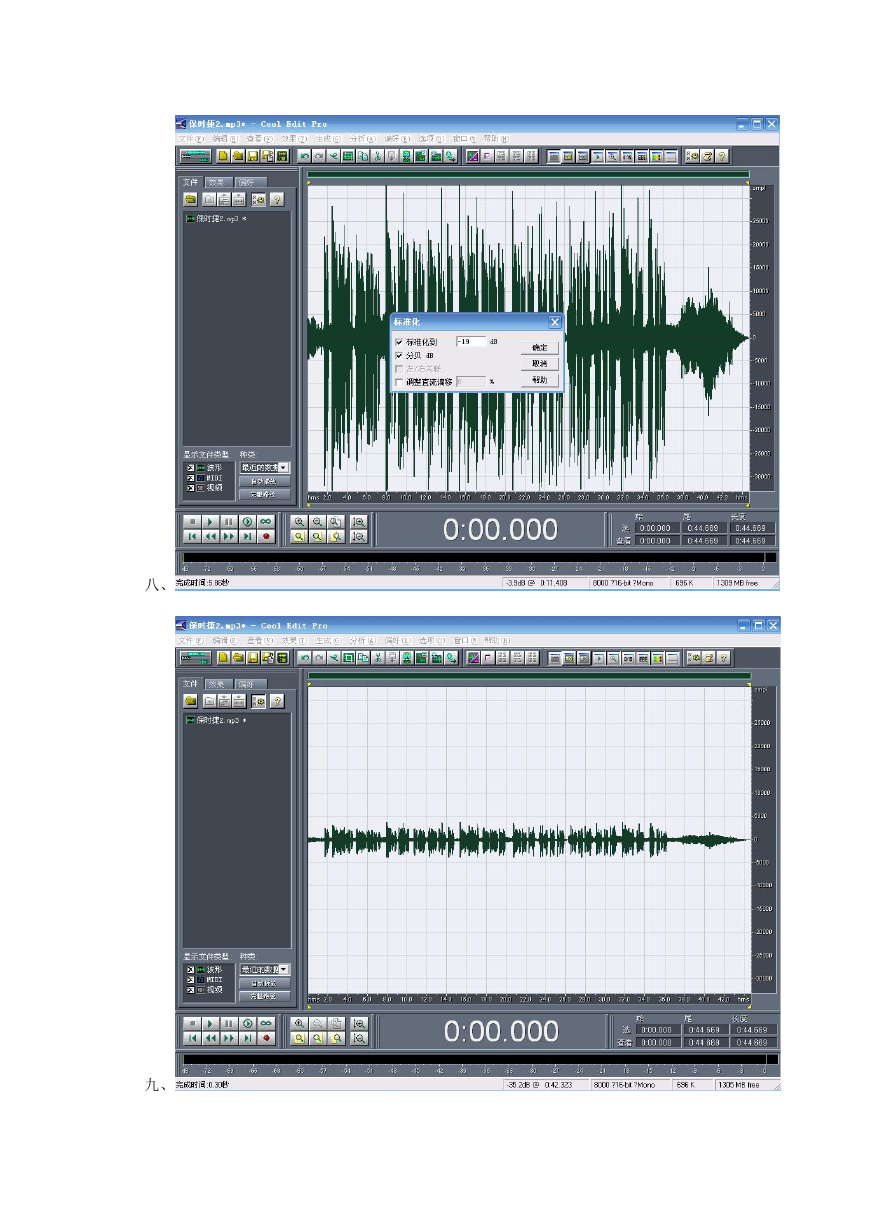The width and height of the screenshot is (869, 1228).
Task: Click the Redo arrow in the lower toolbar
Action: pos(319,658)
